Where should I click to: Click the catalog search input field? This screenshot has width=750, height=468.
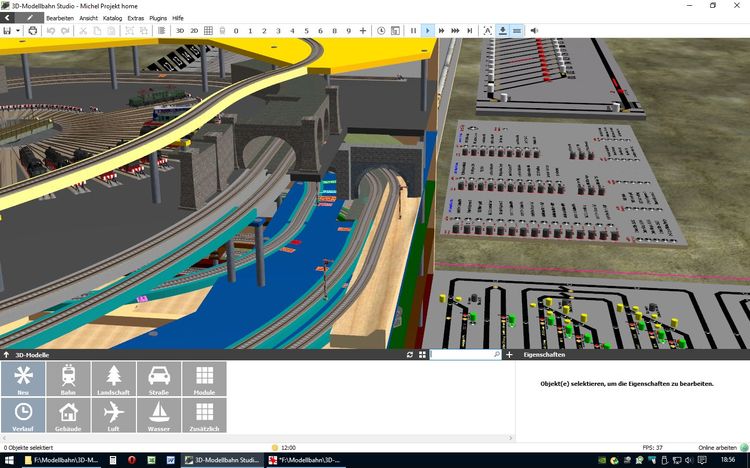point(460,355)
